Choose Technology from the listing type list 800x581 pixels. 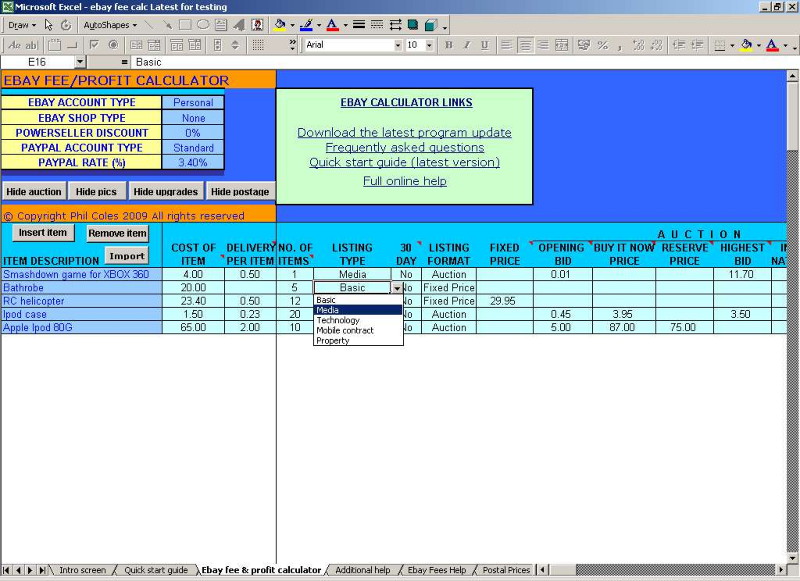click(358, 320)
